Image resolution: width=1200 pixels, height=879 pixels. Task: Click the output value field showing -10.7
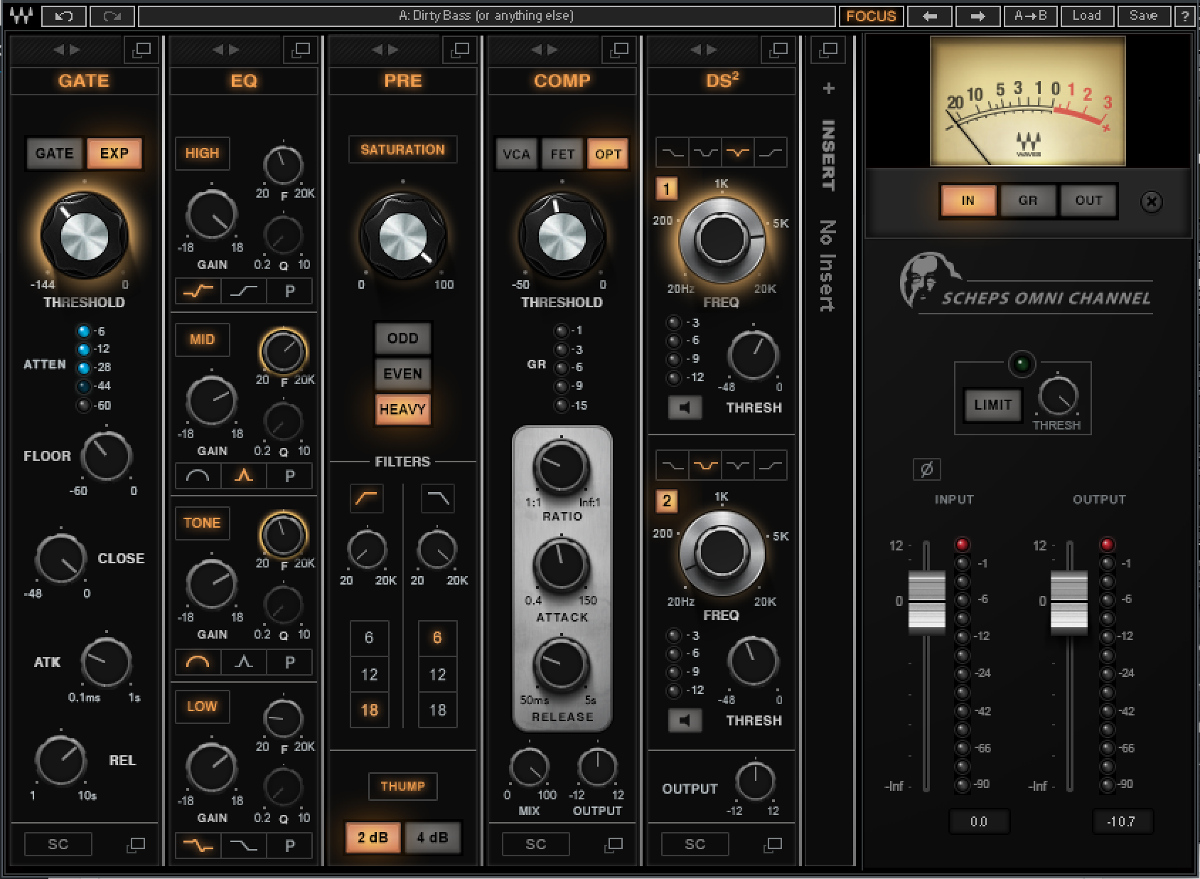(x=1122, y=822)
